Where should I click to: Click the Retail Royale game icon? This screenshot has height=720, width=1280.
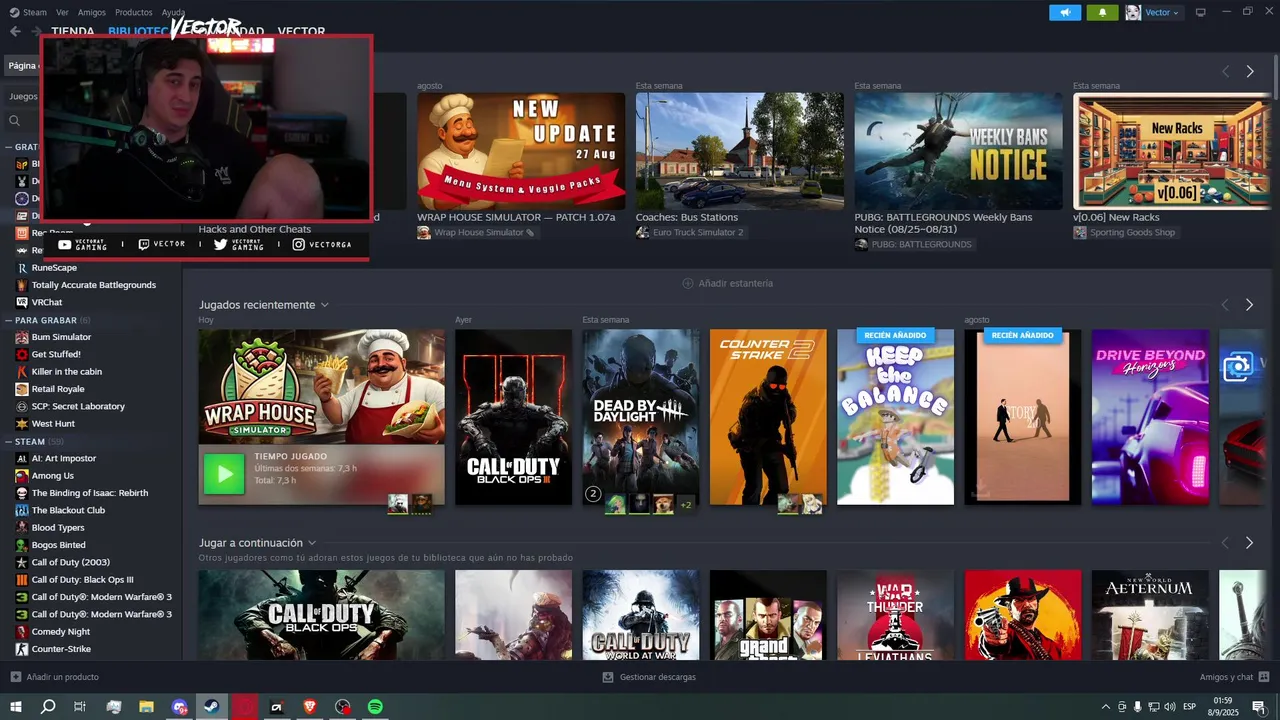point(22,389)
